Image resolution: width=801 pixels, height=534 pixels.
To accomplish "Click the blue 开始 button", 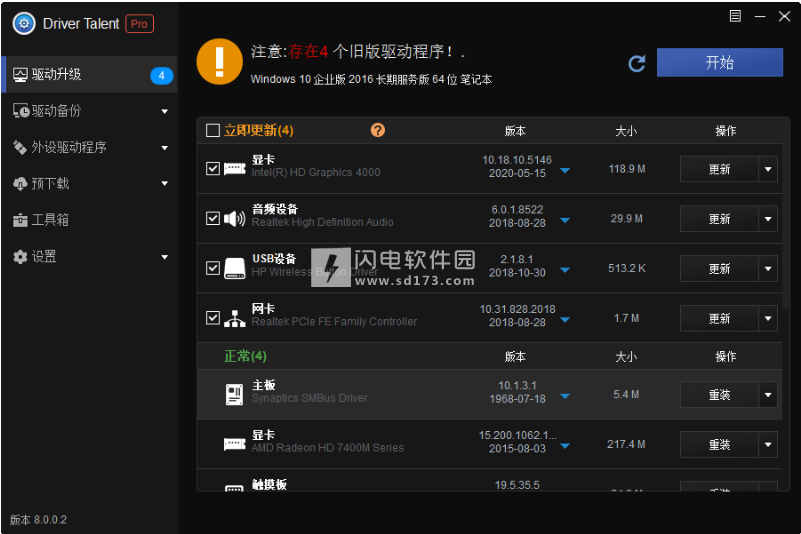I will (720, 62).
